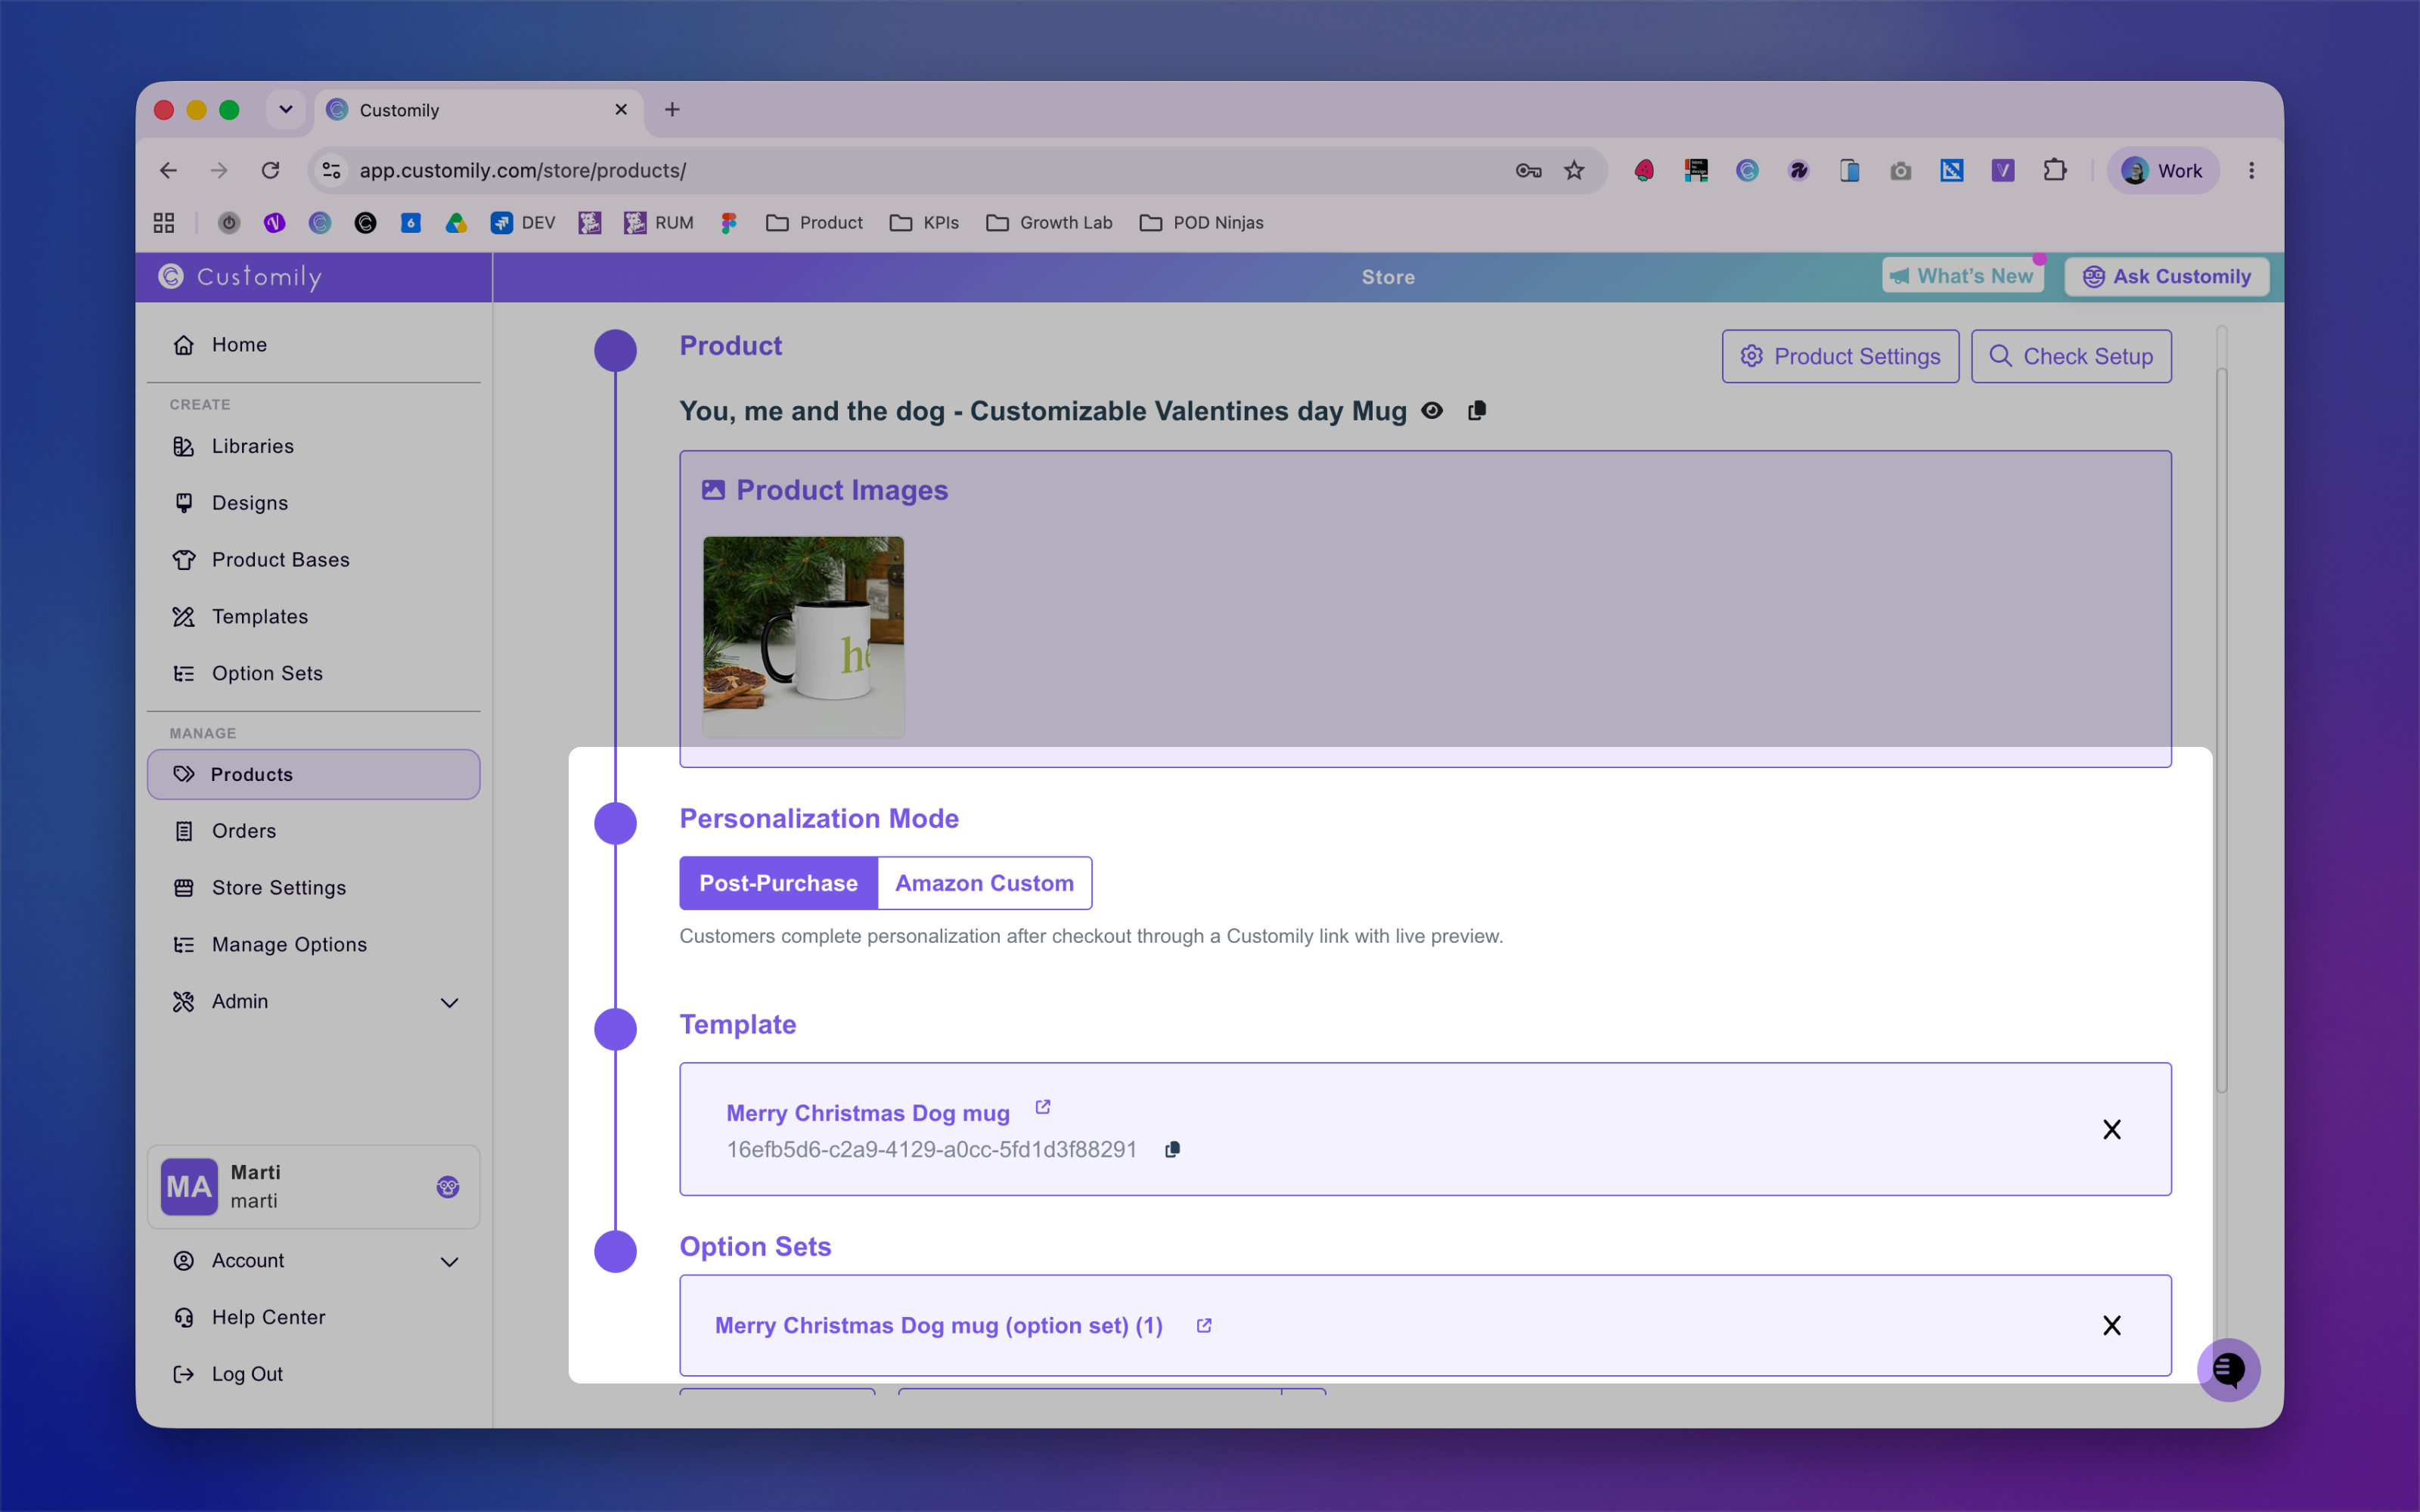The width and height of the screenshot is (2420, 1512).
Task: Open the Product bookmarks folder
Action: 814,223
